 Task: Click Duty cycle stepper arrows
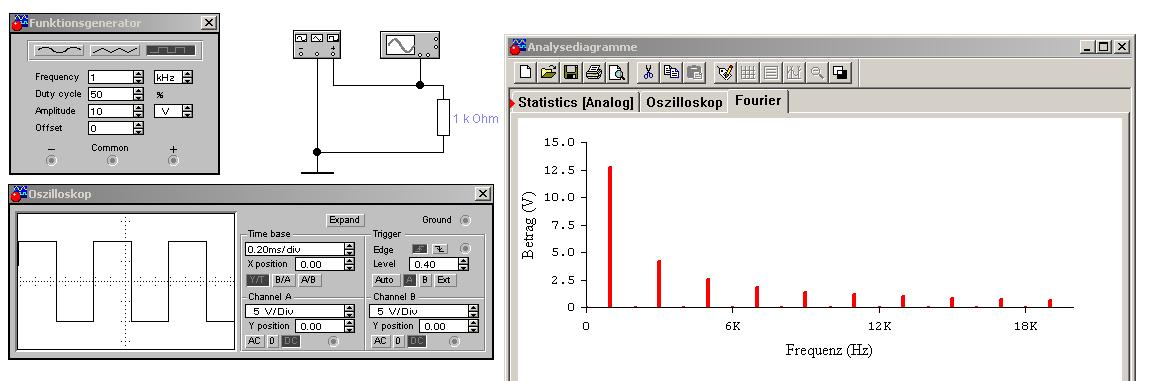click(x=138, y=94)
